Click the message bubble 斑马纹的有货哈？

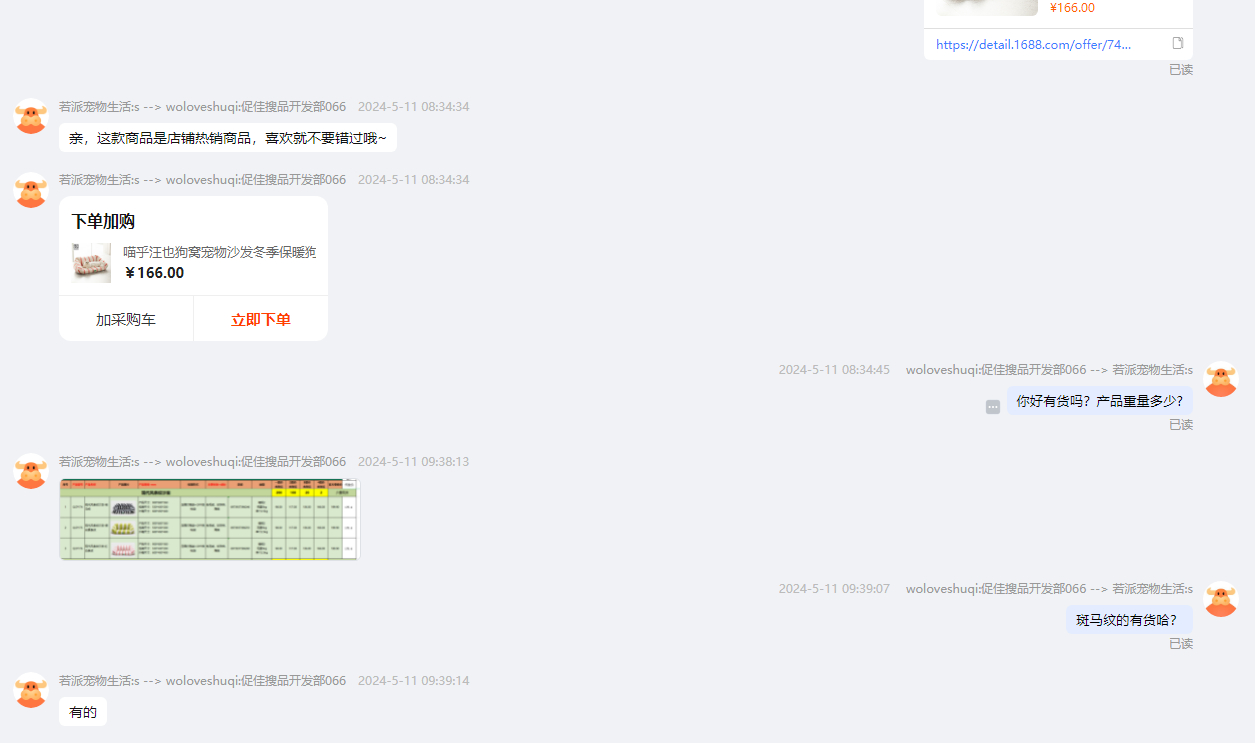1129,620
